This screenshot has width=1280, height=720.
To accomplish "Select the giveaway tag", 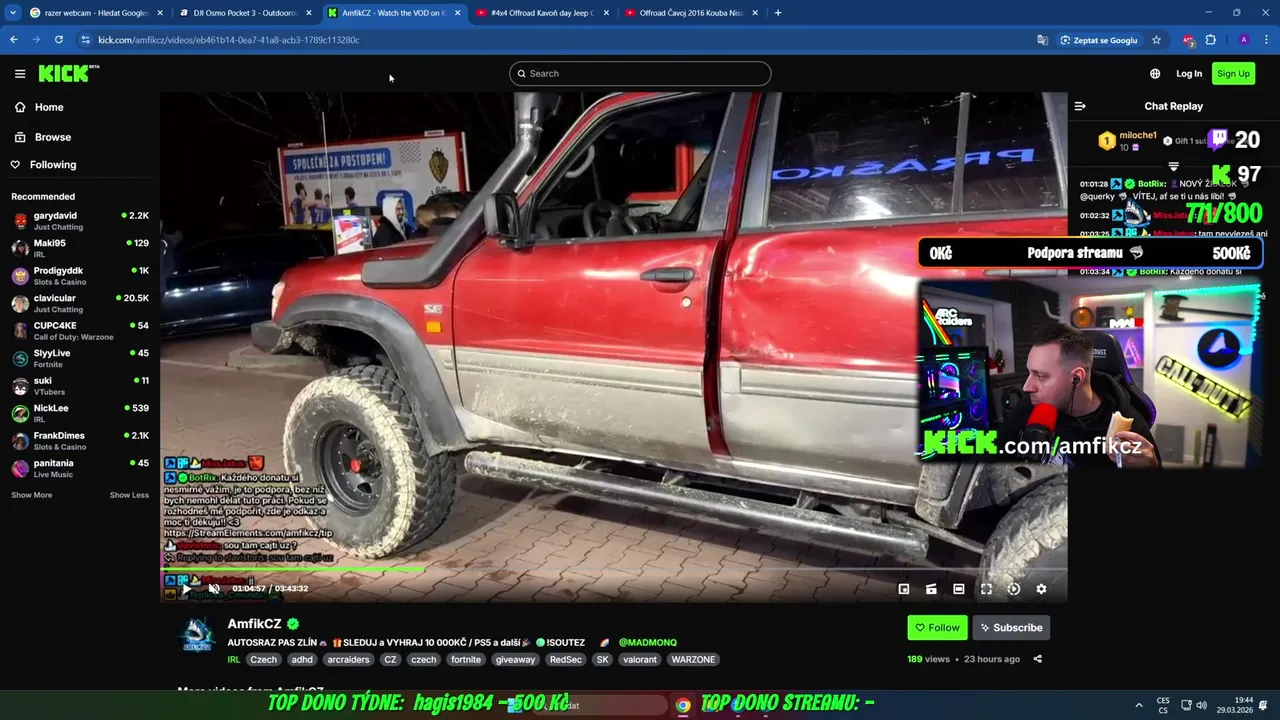I will (515, 660).
